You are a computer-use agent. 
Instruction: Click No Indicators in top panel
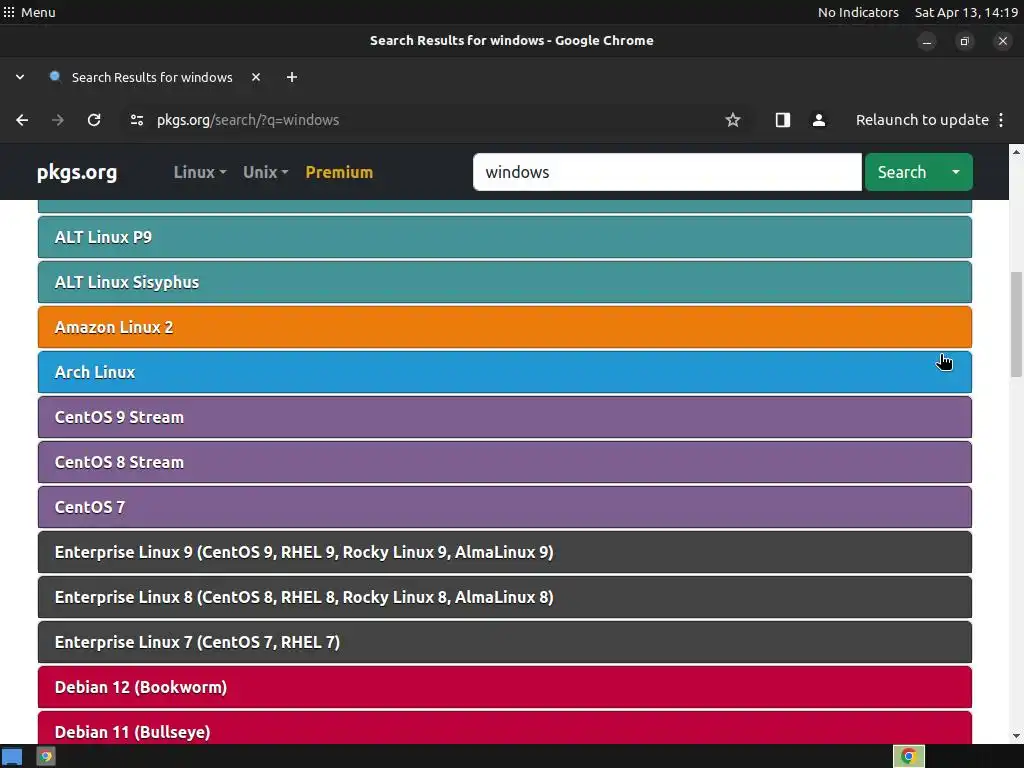point(858,12)
